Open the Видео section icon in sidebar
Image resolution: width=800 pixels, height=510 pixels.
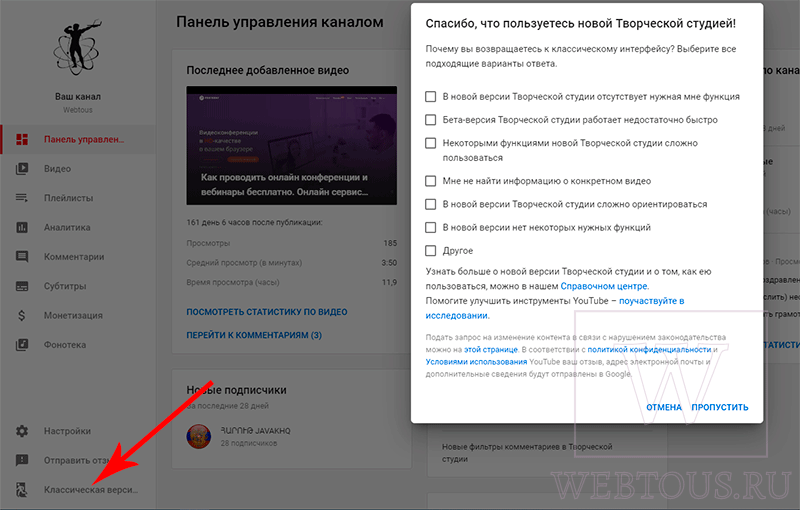pyautogui.click(x=22, y=168)
